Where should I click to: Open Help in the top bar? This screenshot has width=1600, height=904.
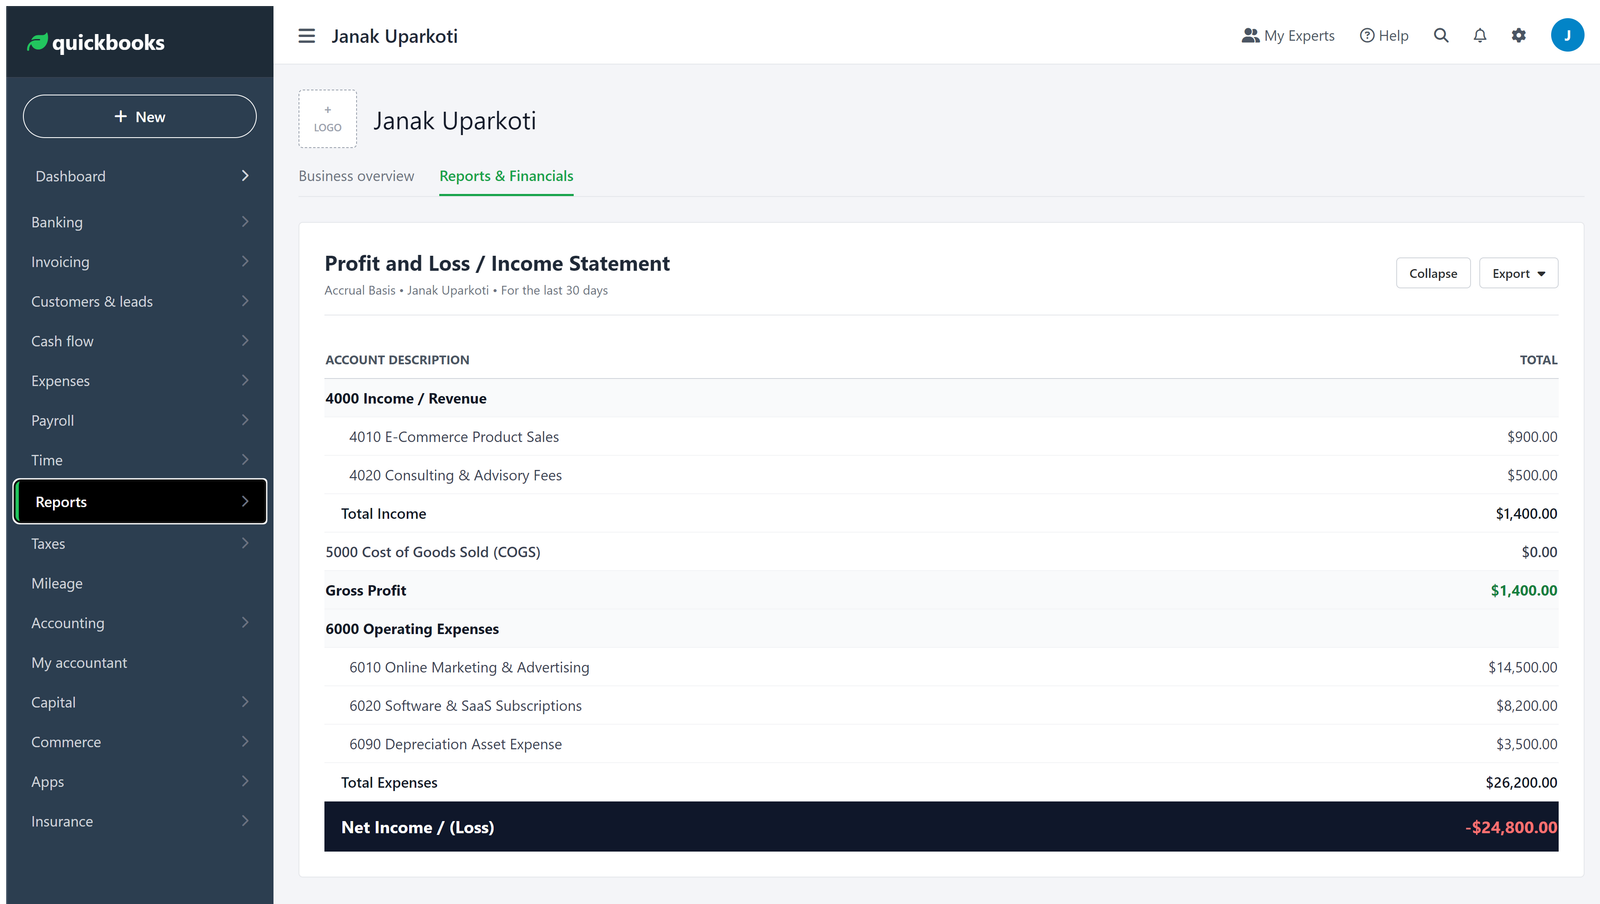pyautogui.click(x=1384, y=35)
